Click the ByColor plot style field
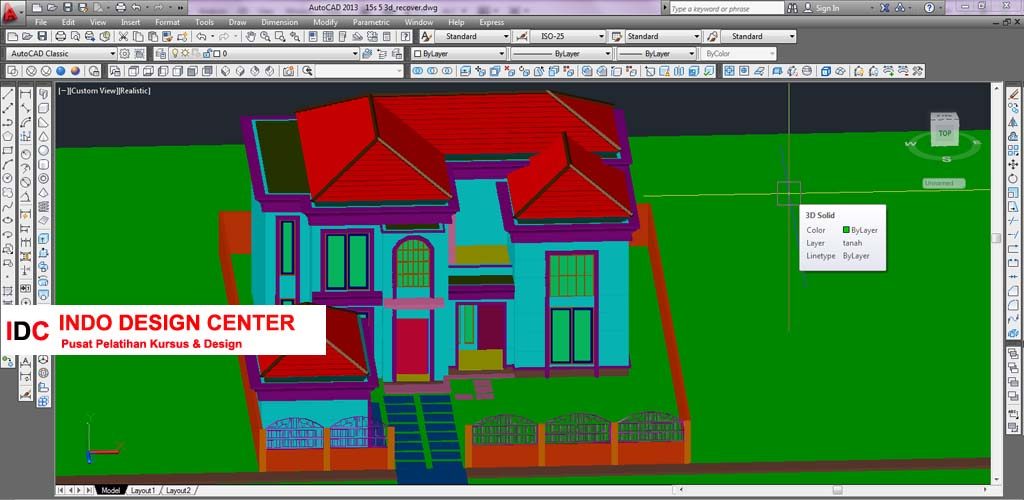 (x=739, y=54)
